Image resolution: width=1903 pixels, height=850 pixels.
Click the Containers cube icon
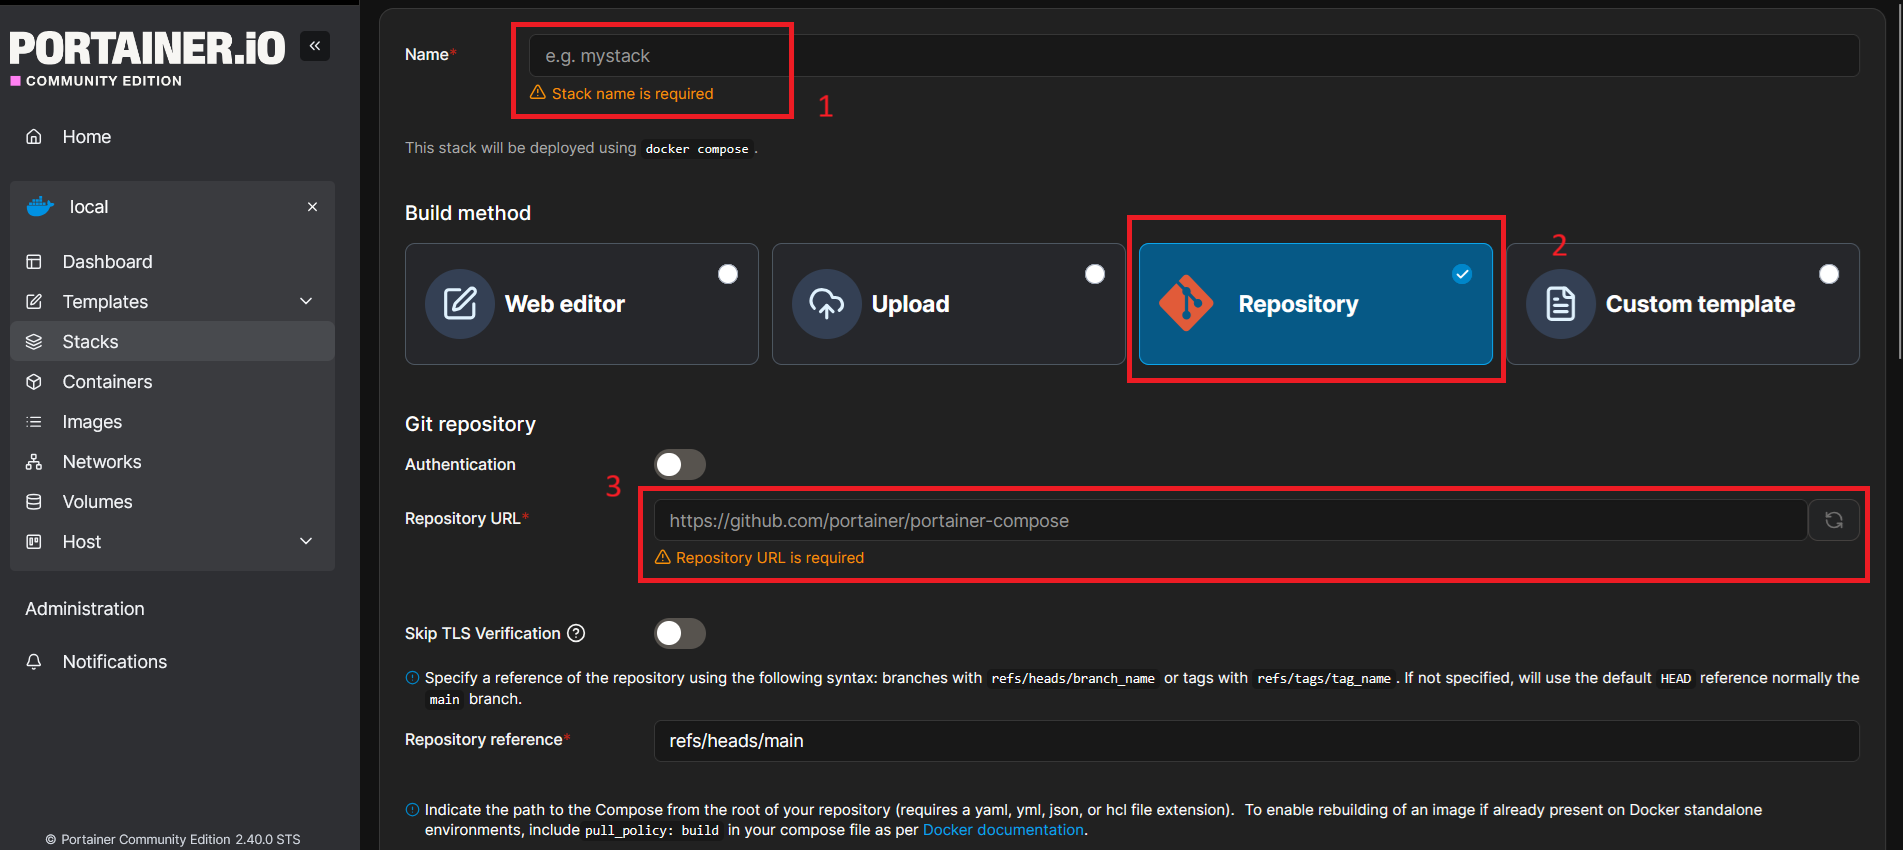[x=34, y=382]
